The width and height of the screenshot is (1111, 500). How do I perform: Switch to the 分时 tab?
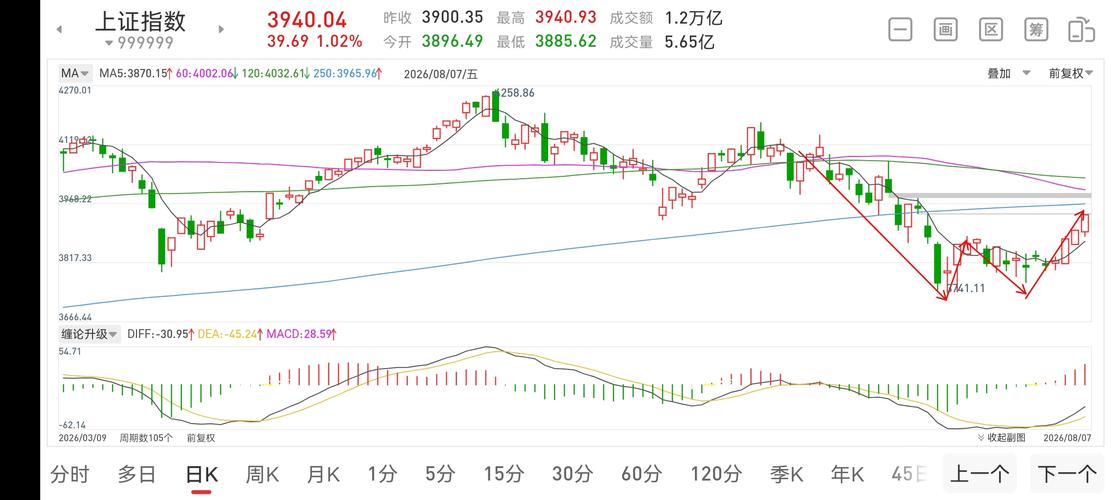point(70,474)
